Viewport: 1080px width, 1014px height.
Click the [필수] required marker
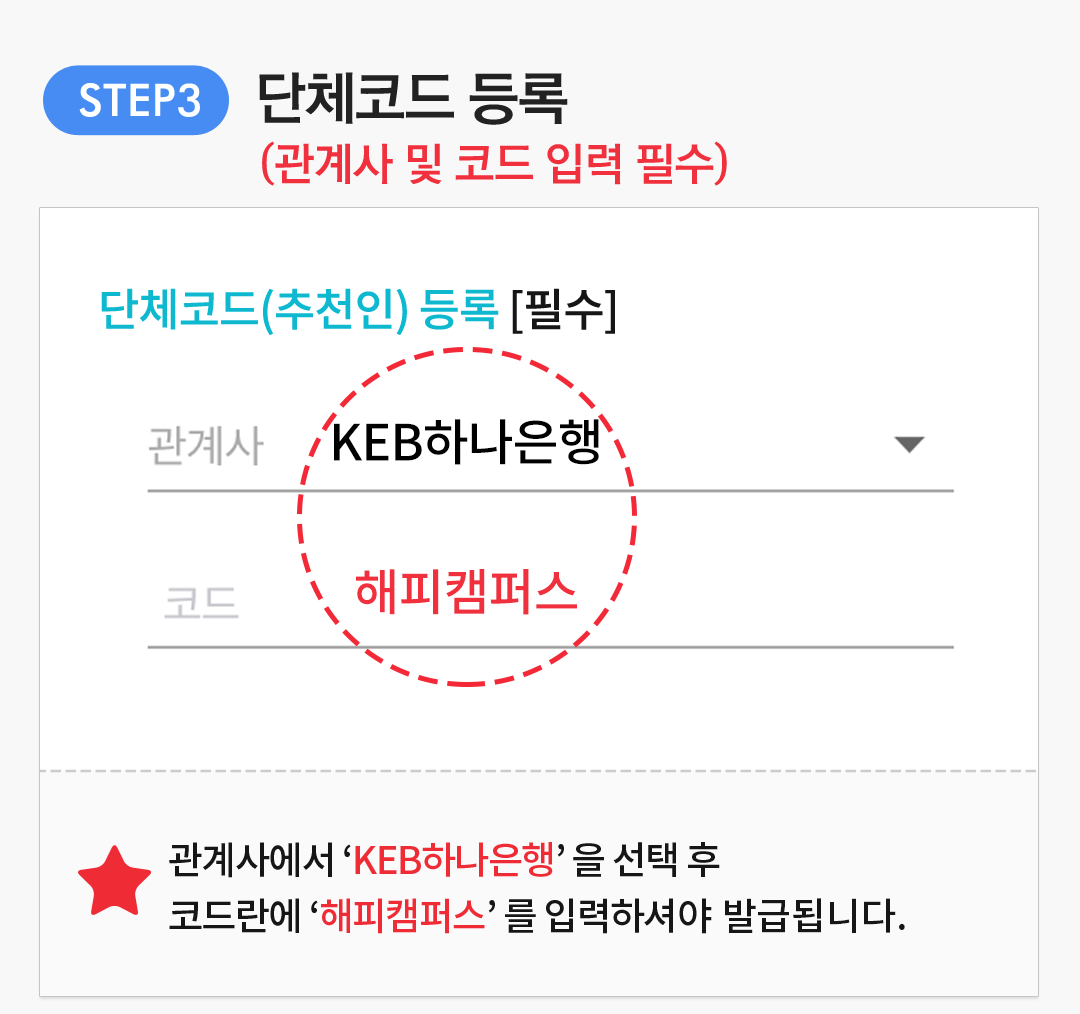[x=563, y=309]
